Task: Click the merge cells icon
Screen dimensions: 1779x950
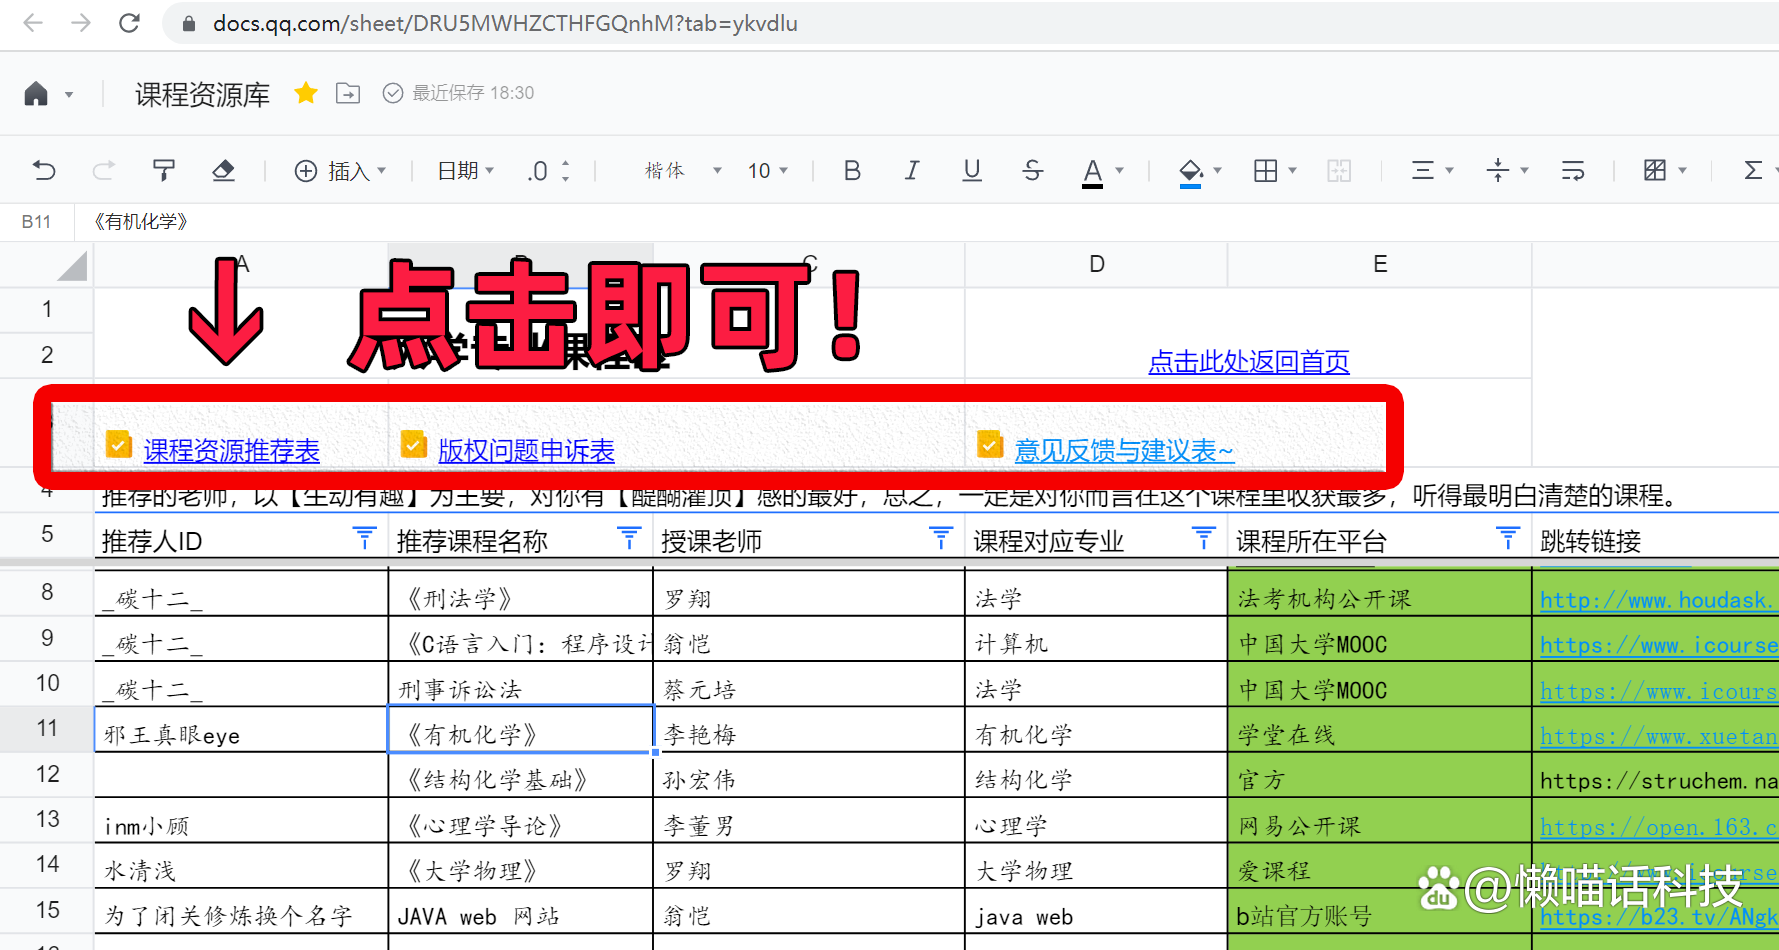Action: [1339, 171]
